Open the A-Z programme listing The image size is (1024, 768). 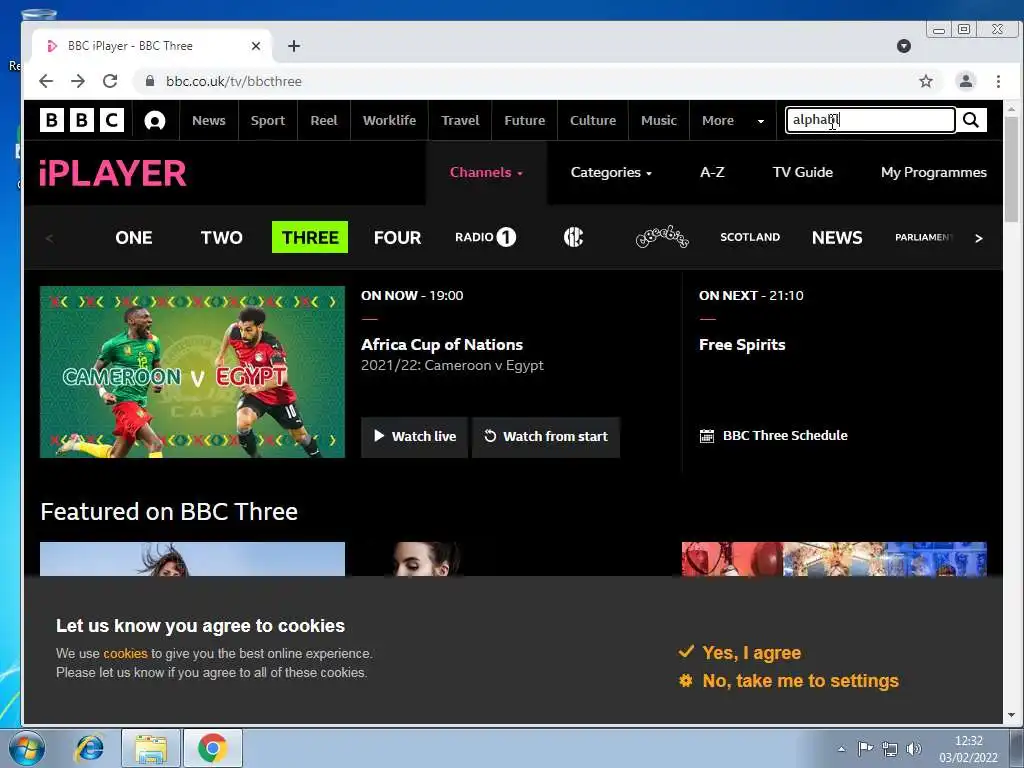click(x=712, y=172)
